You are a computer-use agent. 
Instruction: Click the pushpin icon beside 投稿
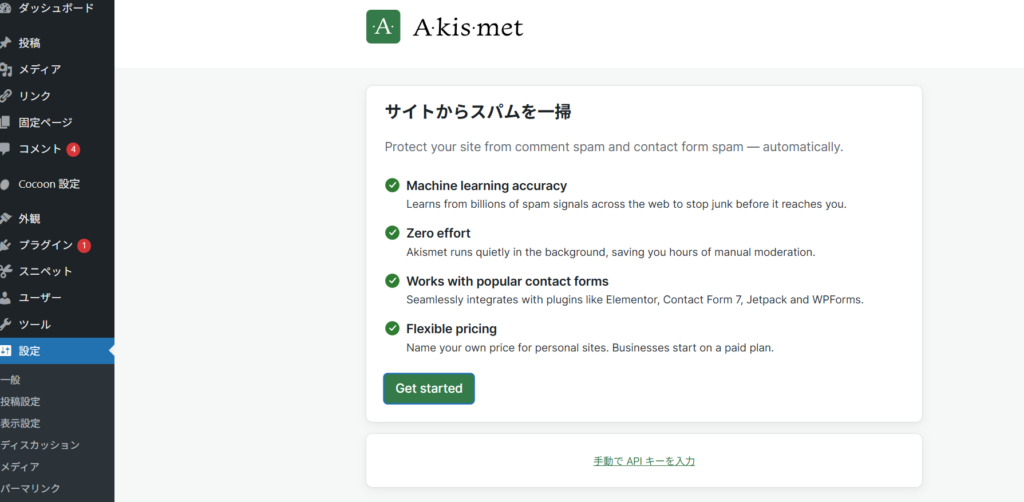[x=6, y=43]
